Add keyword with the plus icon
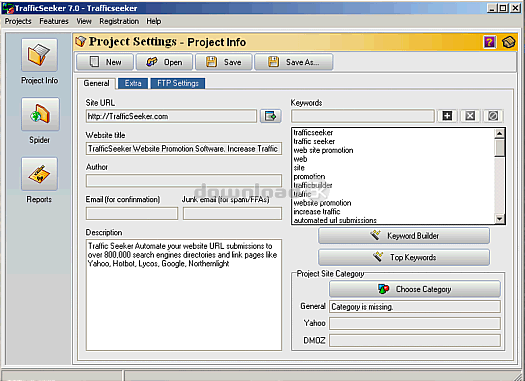525x381 pixels. (447, 116)
